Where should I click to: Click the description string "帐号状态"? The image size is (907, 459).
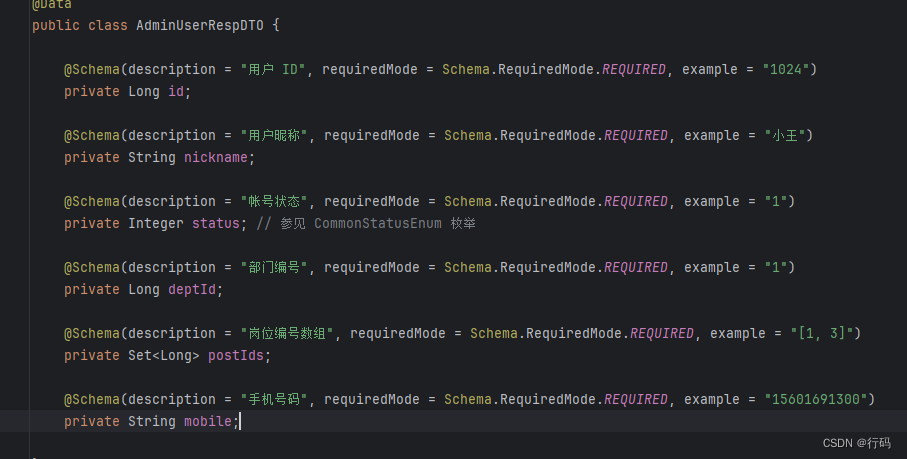(274, 201)
